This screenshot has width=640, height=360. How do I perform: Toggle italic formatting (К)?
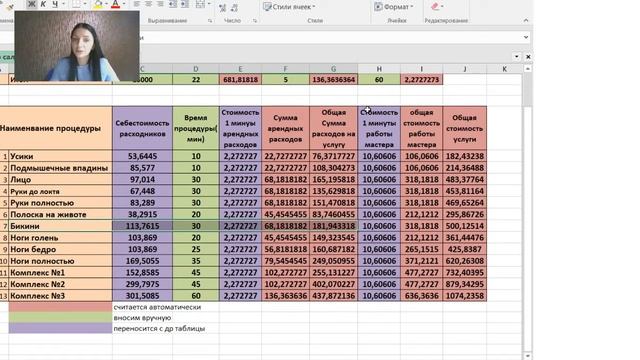tap(43, 4)
